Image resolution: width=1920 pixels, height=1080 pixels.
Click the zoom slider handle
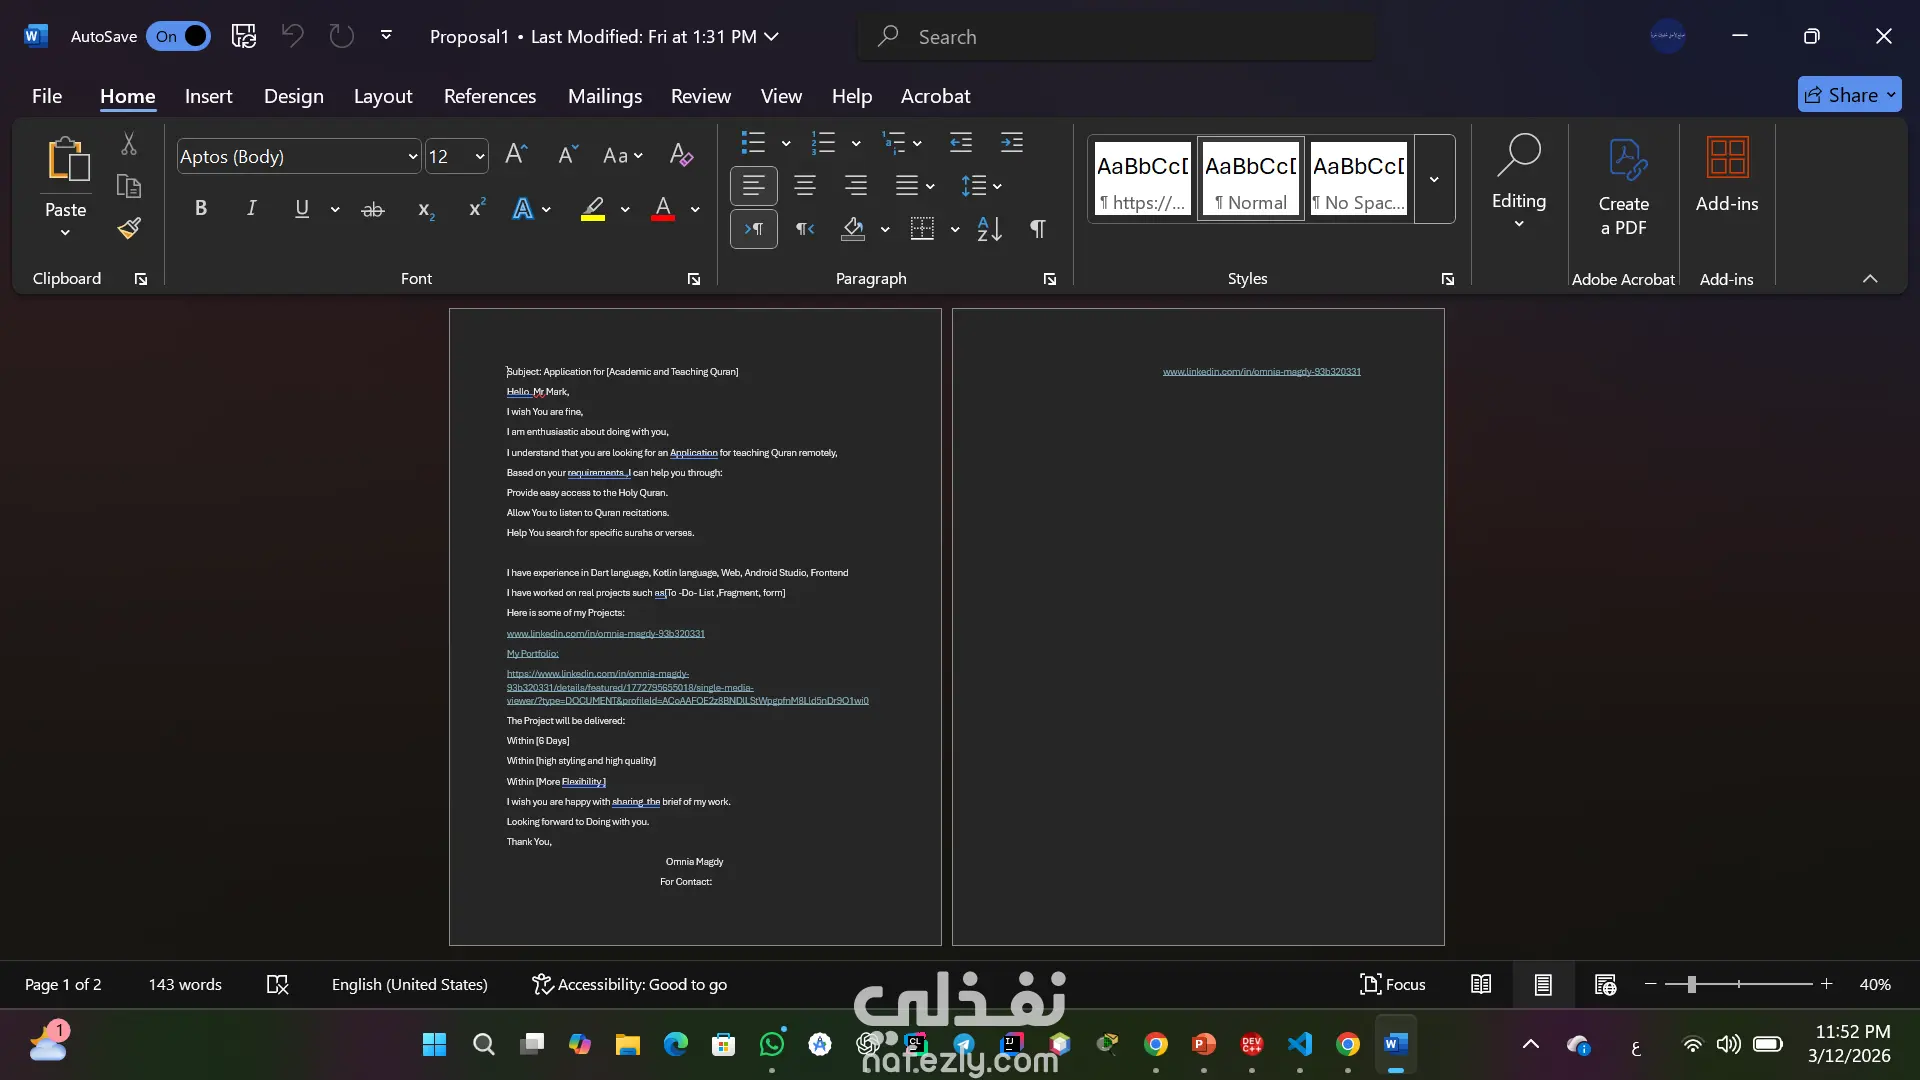[1691, 985]
